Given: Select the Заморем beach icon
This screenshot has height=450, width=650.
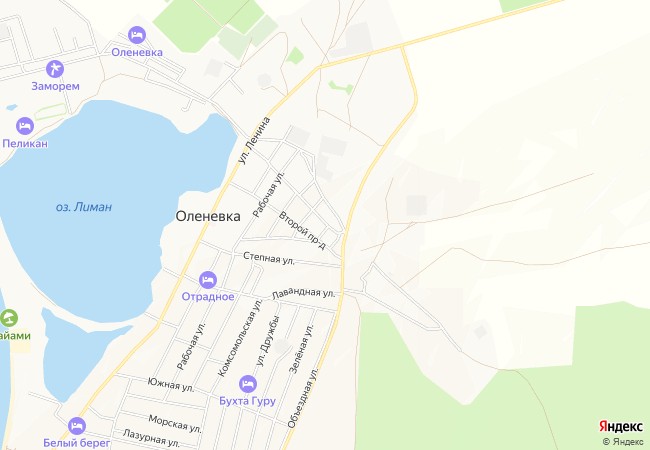Looking at the screenshot, I should coord(55,69).
